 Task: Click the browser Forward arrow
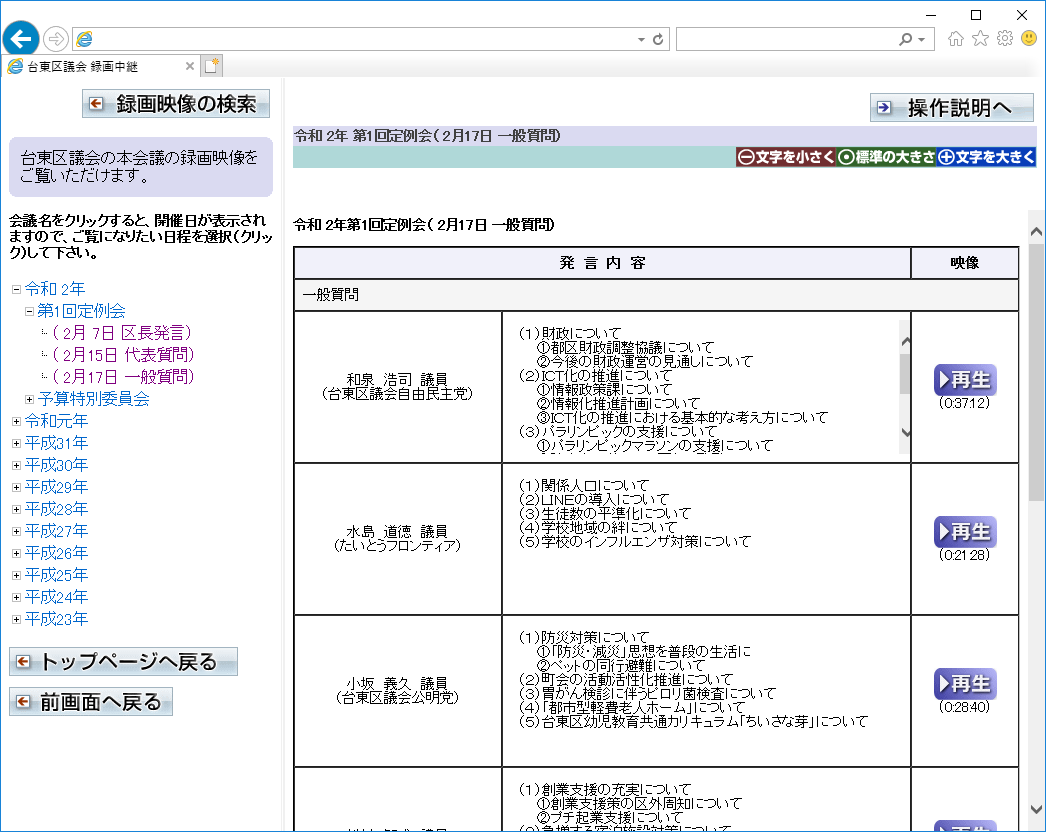(x=56, y=39)
